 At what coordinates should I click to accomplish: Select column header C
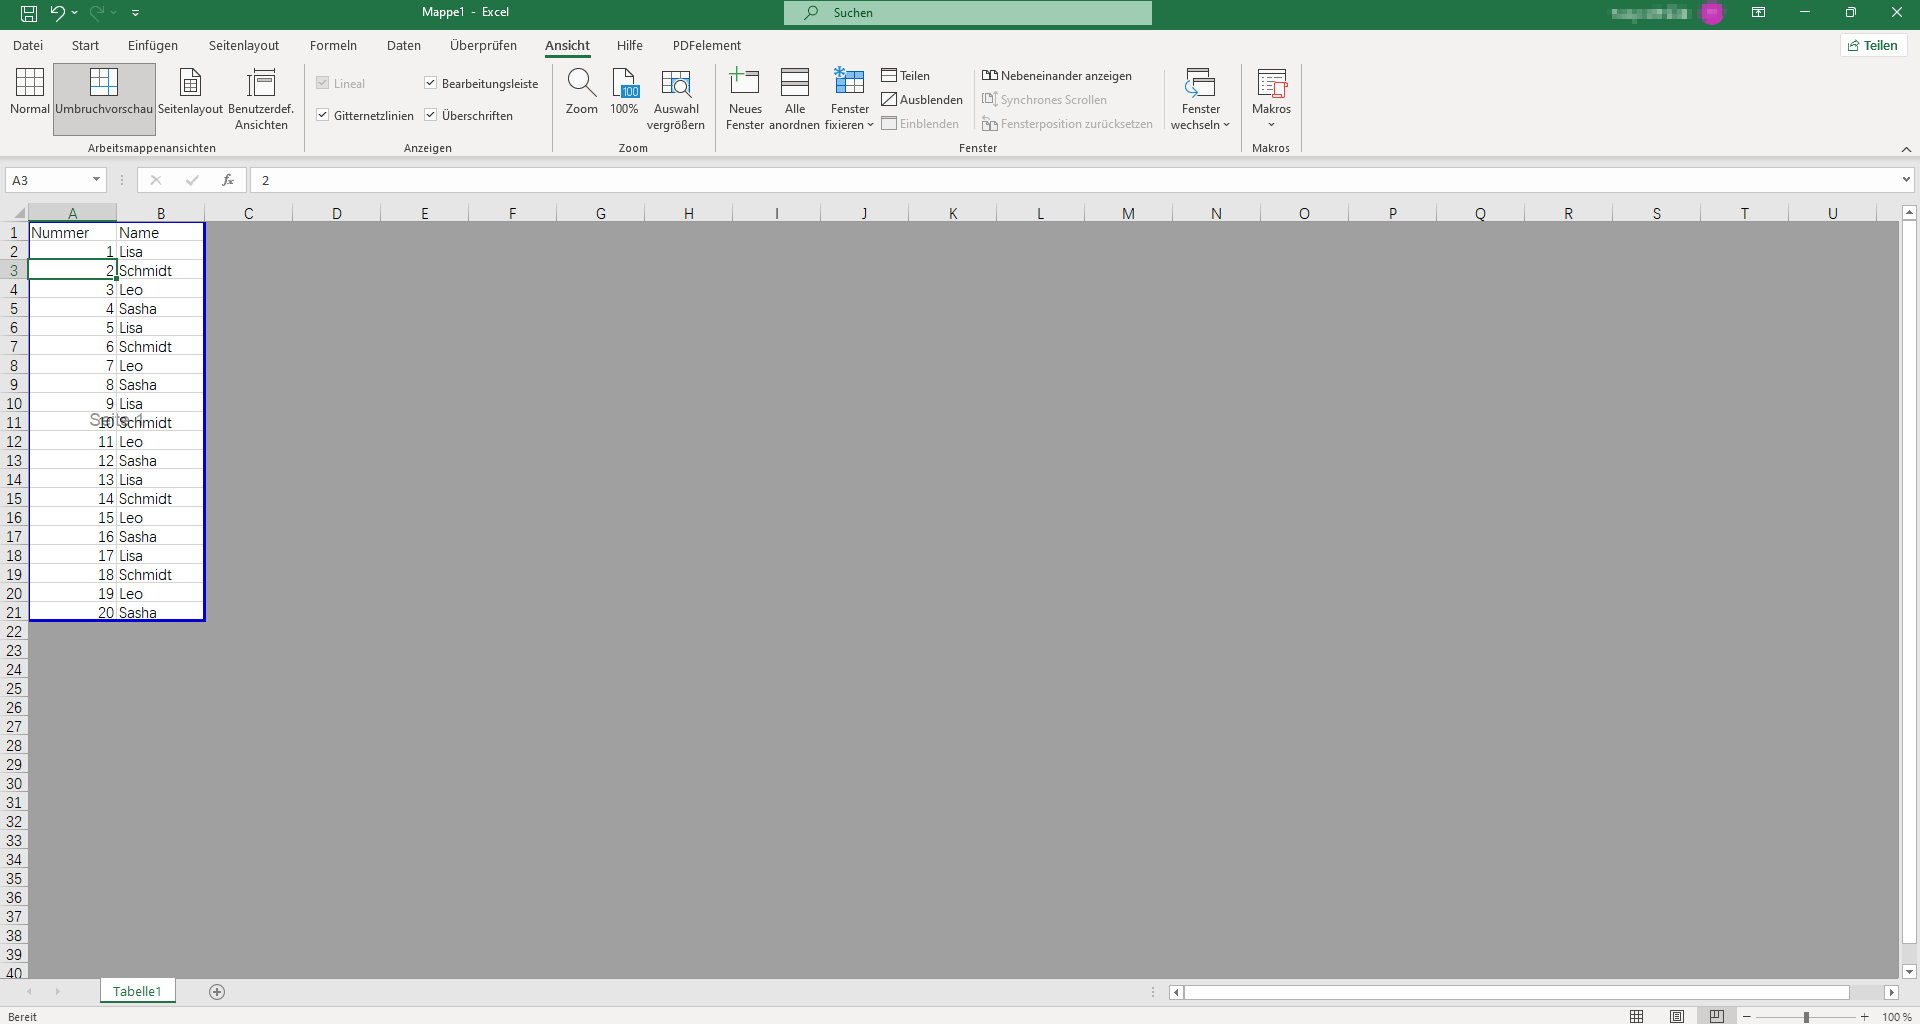(248, 213)
